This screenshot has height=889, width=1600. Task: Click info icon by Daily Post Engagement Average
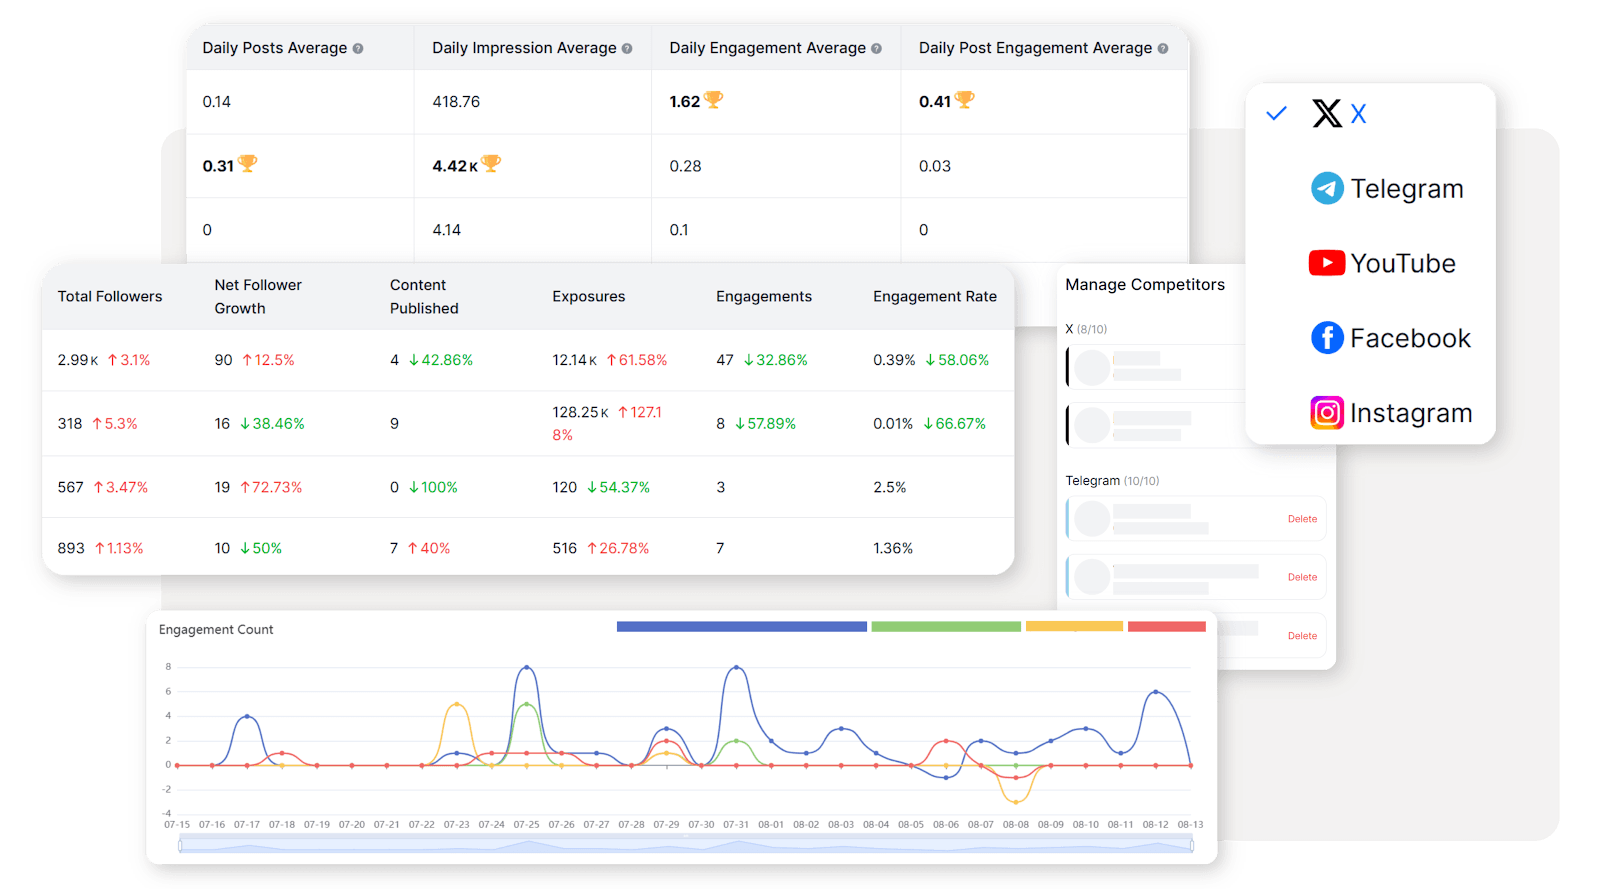tap(1162, 49)
